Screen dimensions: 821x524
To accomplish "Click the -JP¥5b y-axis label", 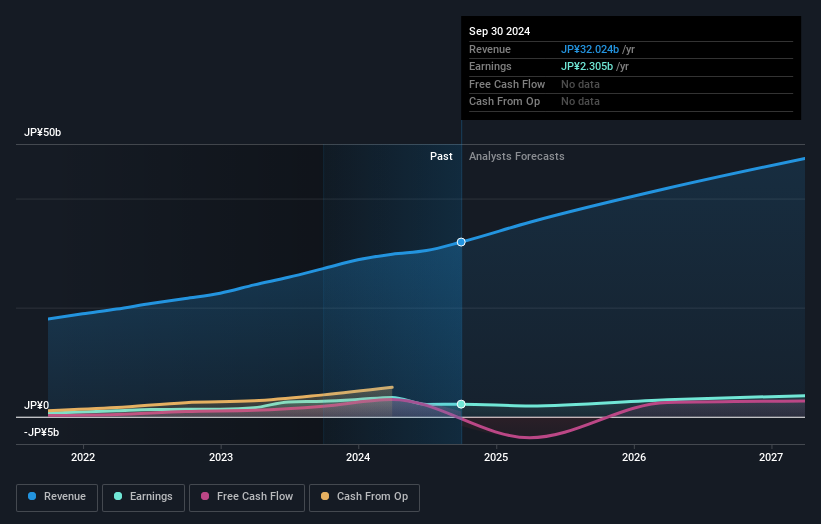I will click(x=41, y=432).
